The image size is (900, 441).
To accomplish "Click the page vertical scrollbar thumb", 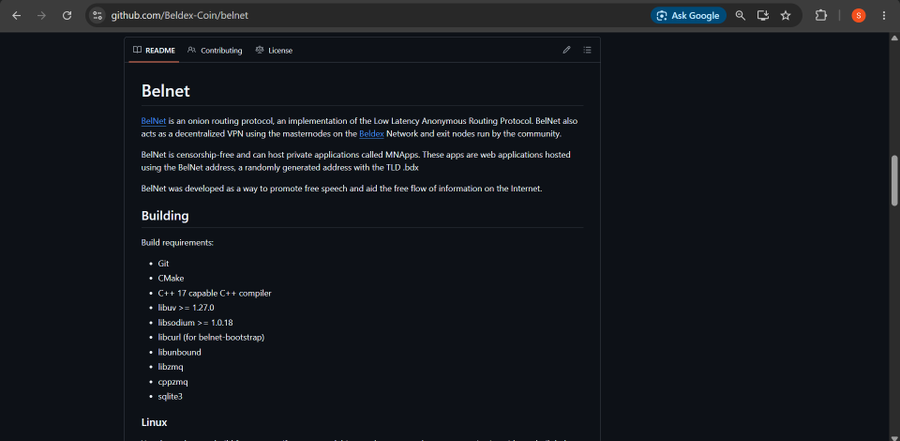I will click(894, 180).
